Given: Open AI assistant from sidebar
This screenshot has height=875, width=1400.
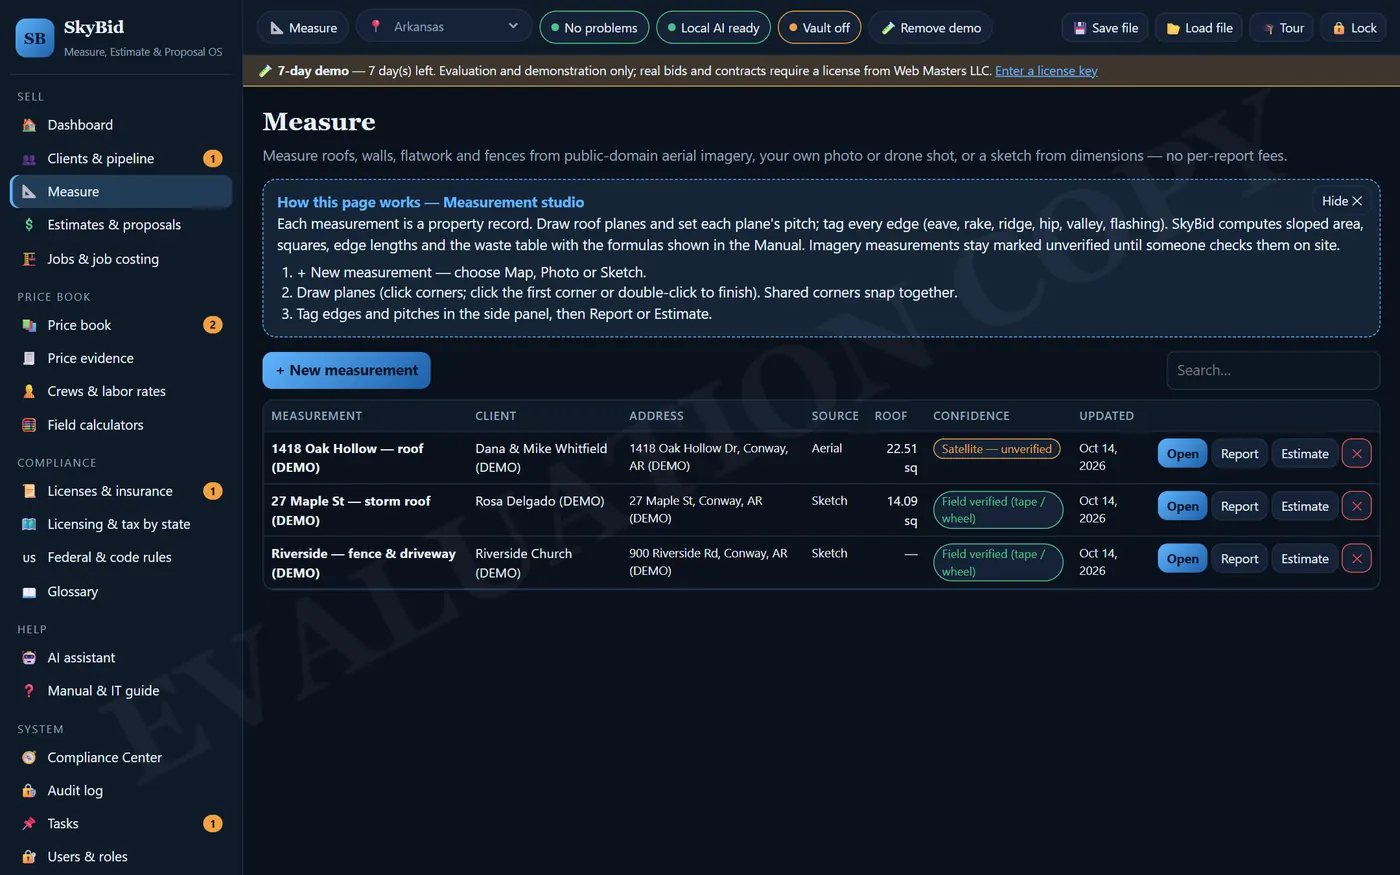Looking at the screenshot, I should pyautogui.click(x=121, y=658).
